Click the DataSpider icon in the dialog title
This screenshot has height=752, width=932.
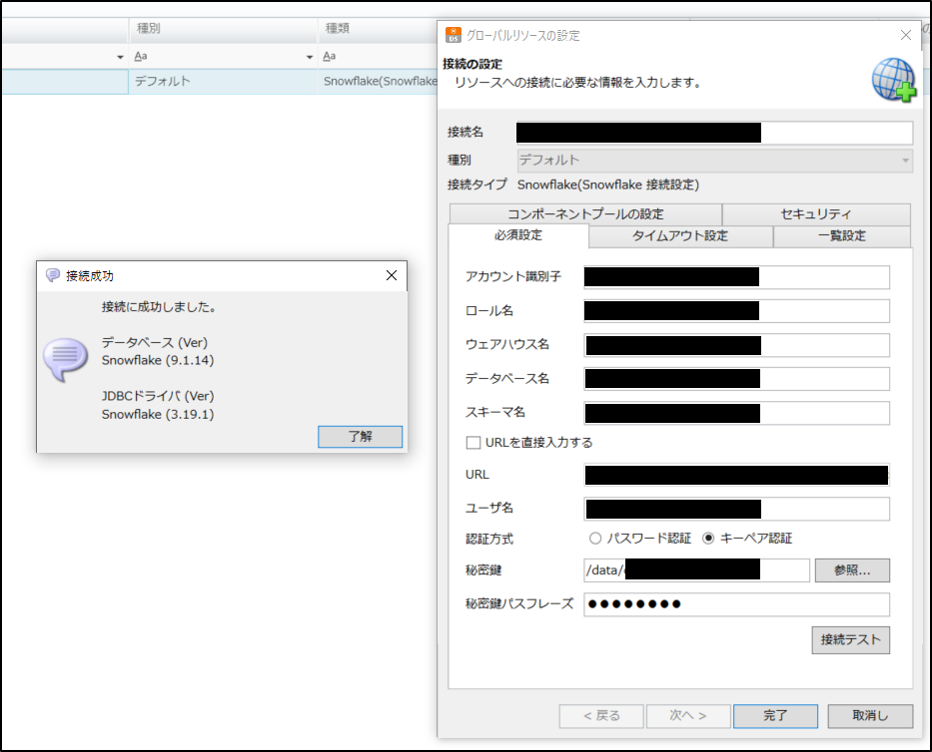tap(454, 35)
